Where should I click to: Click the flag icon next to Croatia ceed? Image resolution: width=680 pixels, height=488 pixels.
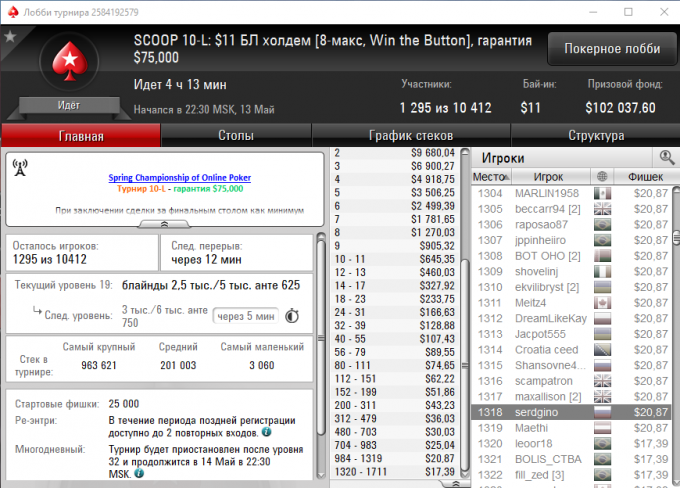[602, 350]
